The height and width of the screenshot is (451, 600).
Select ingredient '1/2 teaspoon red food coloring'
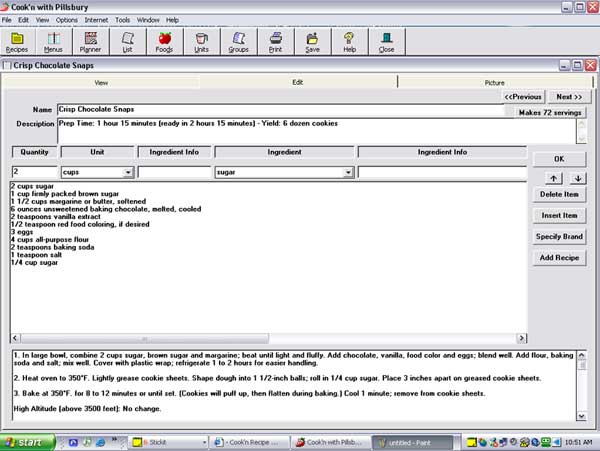pos(80,225)
